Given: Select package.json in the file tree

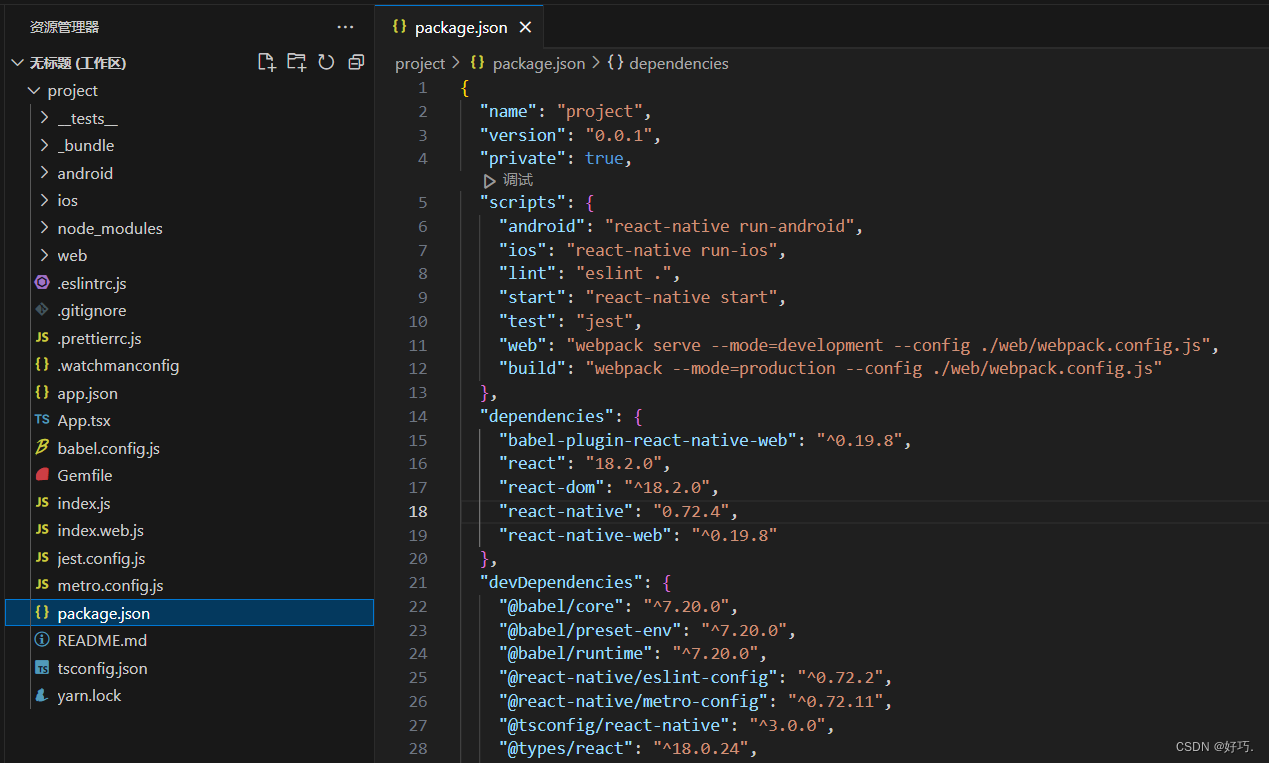Looking at the screenshot, I should [x=189, y=613].
